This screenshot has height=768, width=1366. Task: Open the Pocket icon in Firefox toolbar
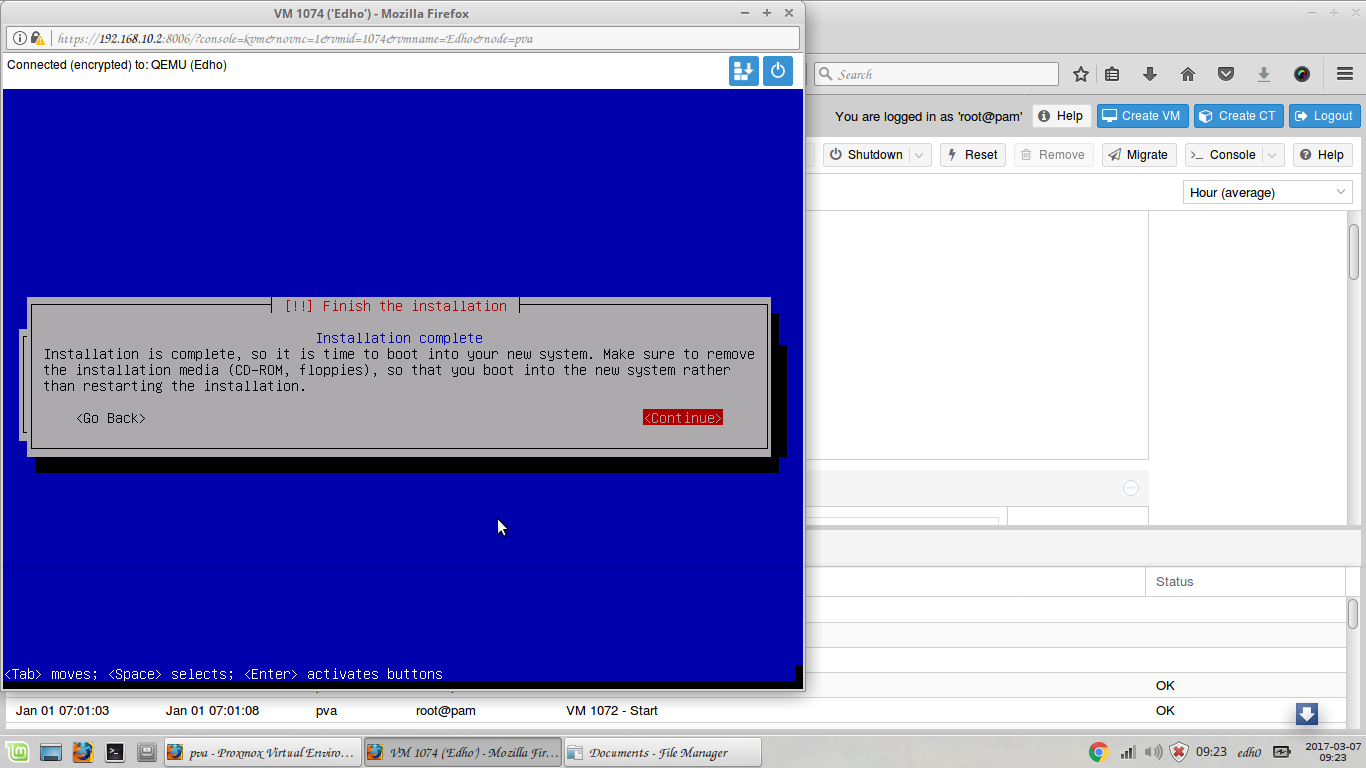(x=1226, y=74)
